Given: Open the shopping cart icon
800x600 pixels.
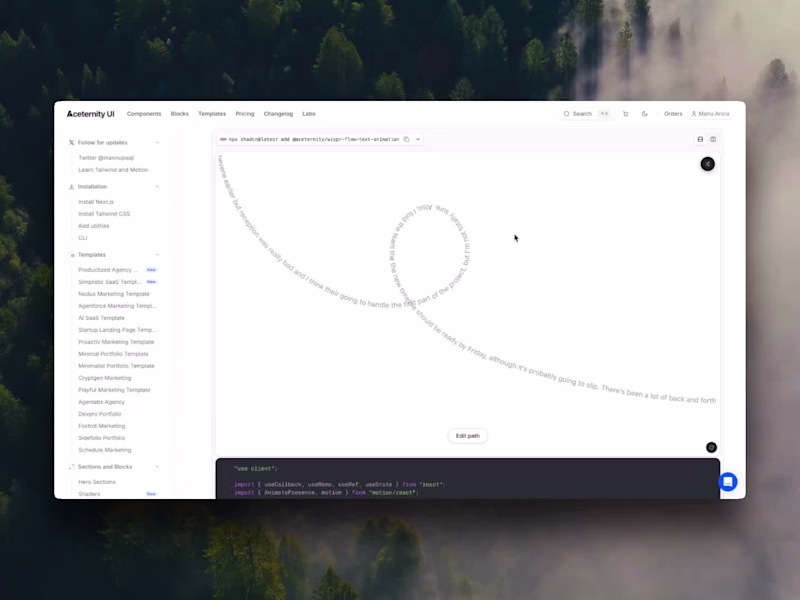Looking at the screenshot, I should tap(626, 114).
